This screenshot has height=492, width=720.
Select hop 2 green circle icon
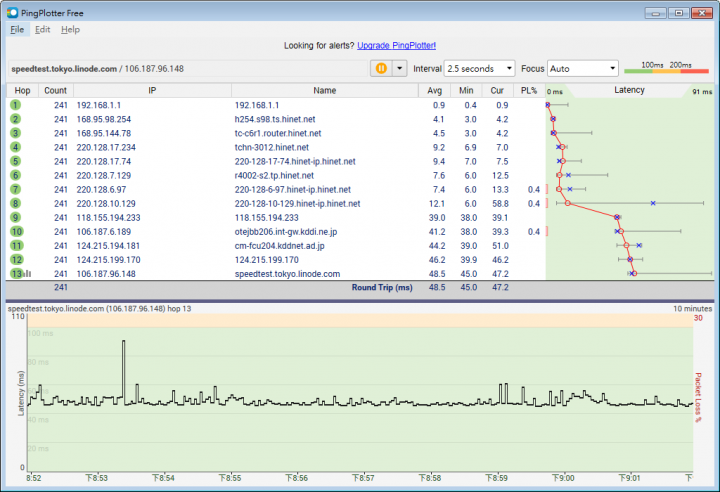click(x=15, y=119)
